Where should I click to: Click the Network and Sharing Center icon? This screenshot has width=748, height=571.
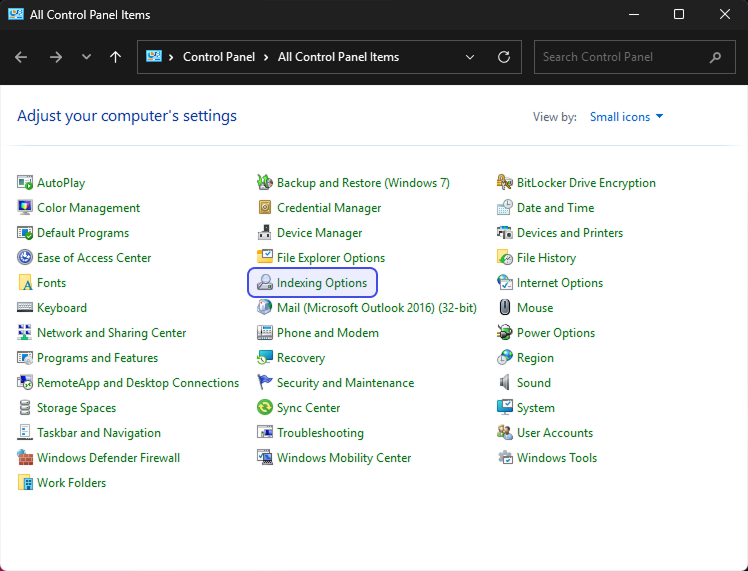point(25,332)
